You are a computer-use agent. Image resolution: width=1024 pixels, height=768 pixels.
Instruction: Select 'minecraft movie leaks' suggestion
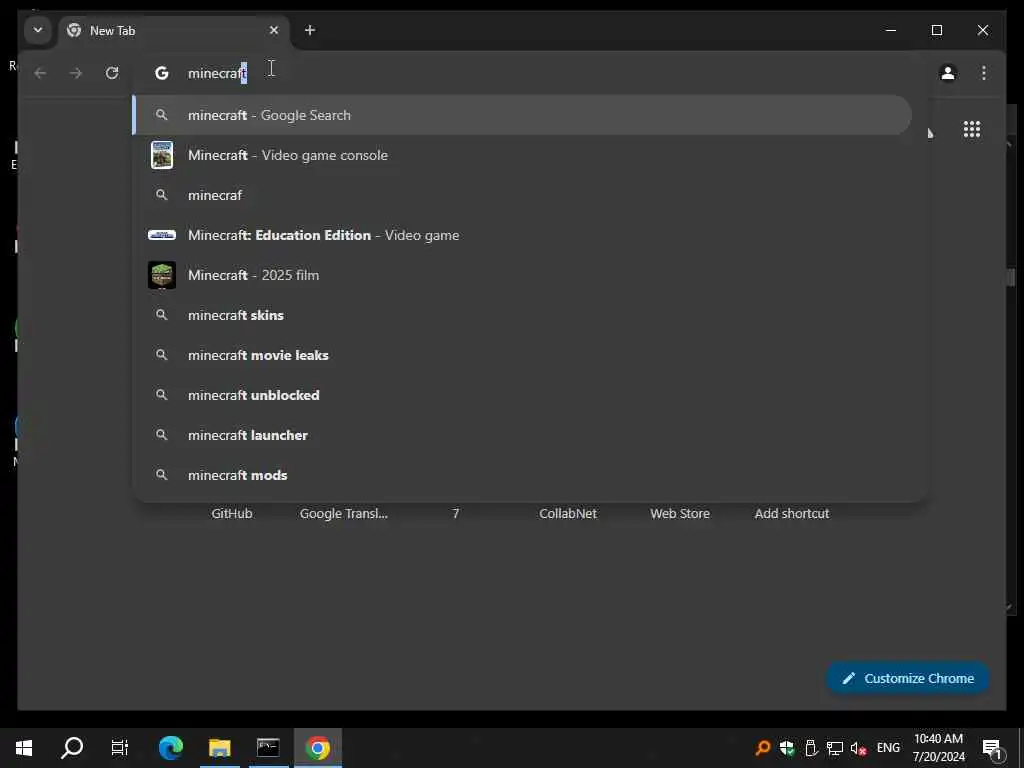coord(522,355)
